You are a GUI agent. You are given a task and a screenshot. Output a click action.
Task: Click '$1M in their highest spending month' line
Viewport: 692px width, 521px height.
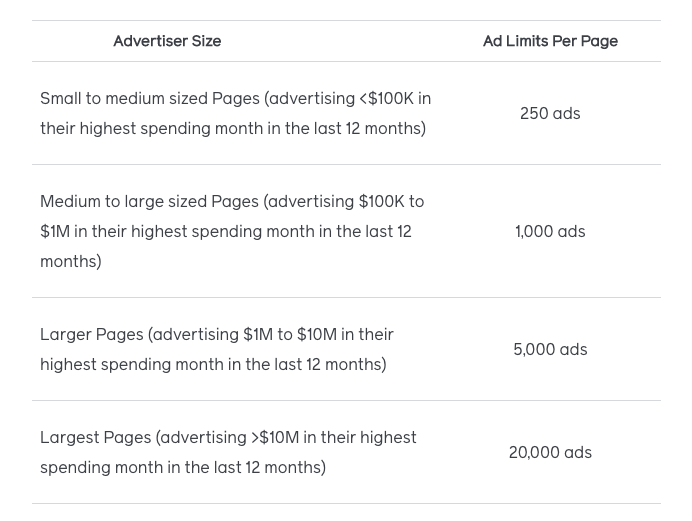click(164, 232)
